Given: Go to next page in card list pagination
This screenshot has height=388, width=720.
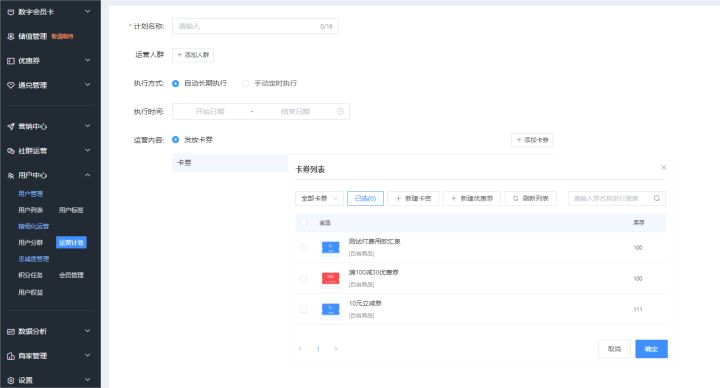Looking at the screenshot, I should [x=336, y=349].
